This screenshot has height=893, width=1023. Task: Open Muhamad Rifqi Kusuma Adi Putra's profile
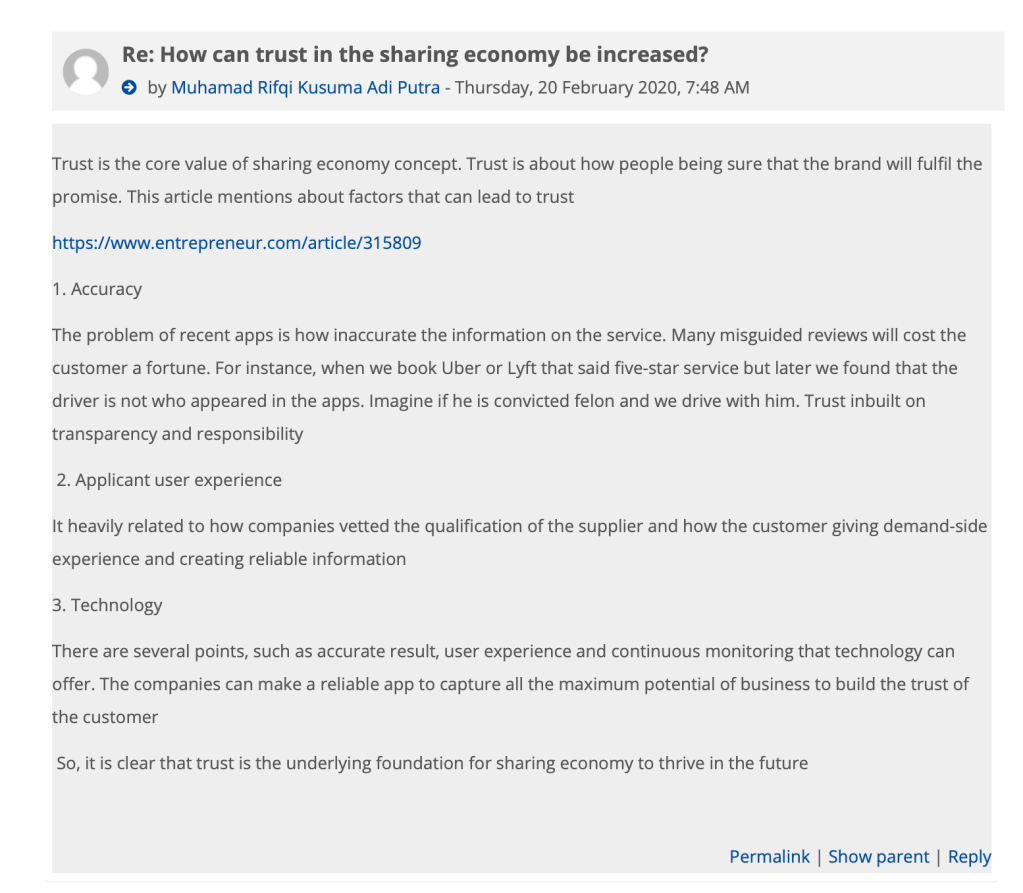[x=305, y=87]
